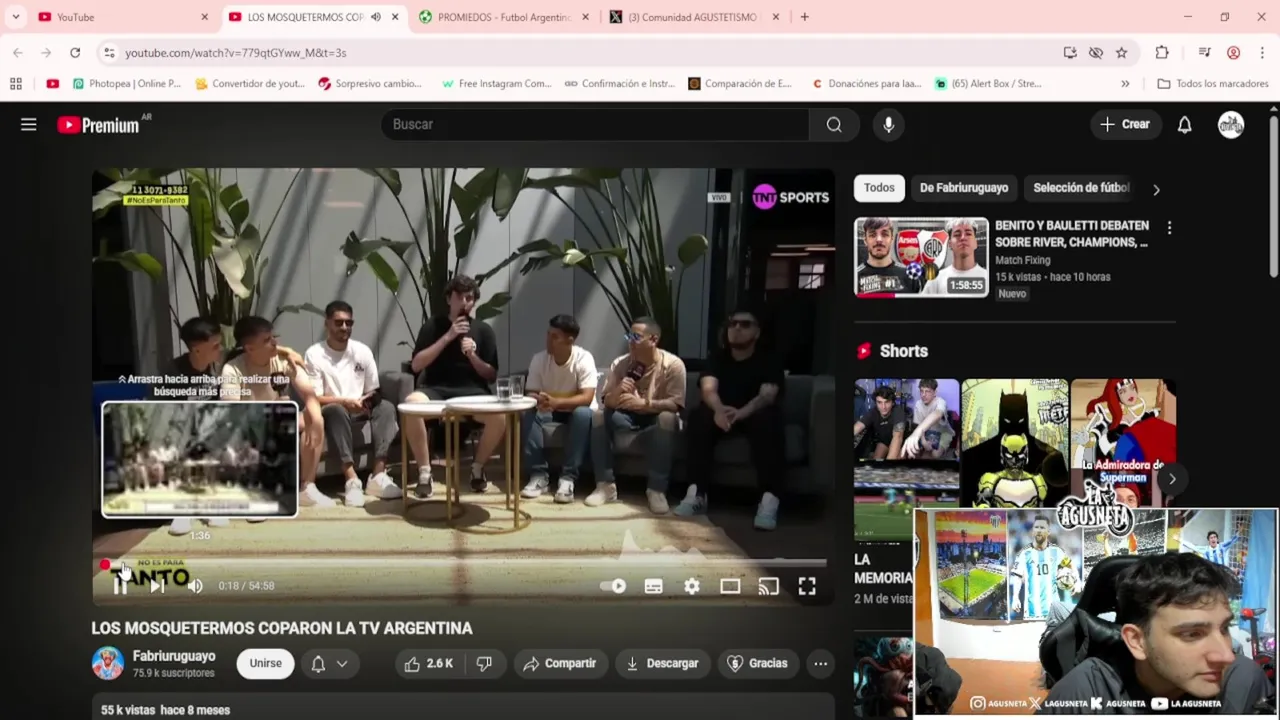The height and width of the screenshot is (720, 1280).
Task: Mute the playing tab via its speaker icon
Action: click(375, 17)
